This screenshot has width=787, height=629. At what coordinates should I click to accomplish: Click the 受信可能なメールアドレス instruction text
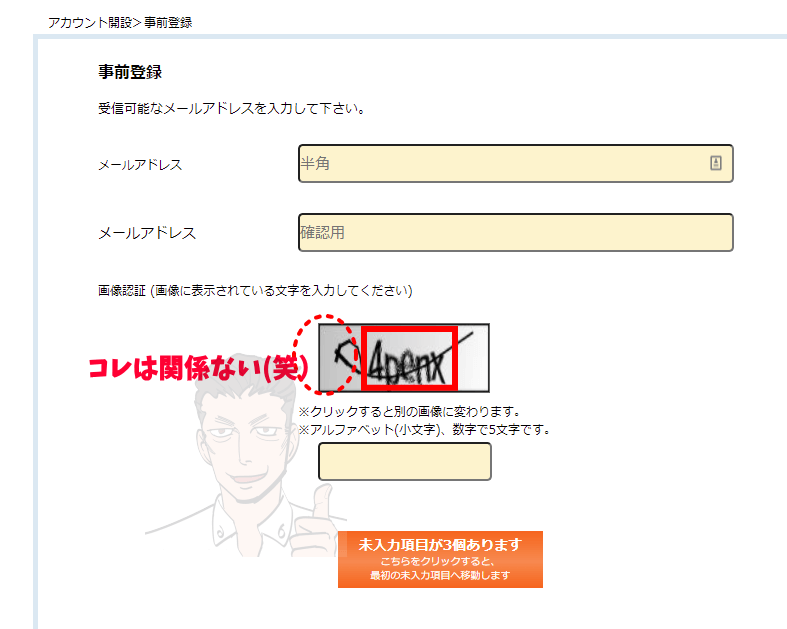(231, 108)
